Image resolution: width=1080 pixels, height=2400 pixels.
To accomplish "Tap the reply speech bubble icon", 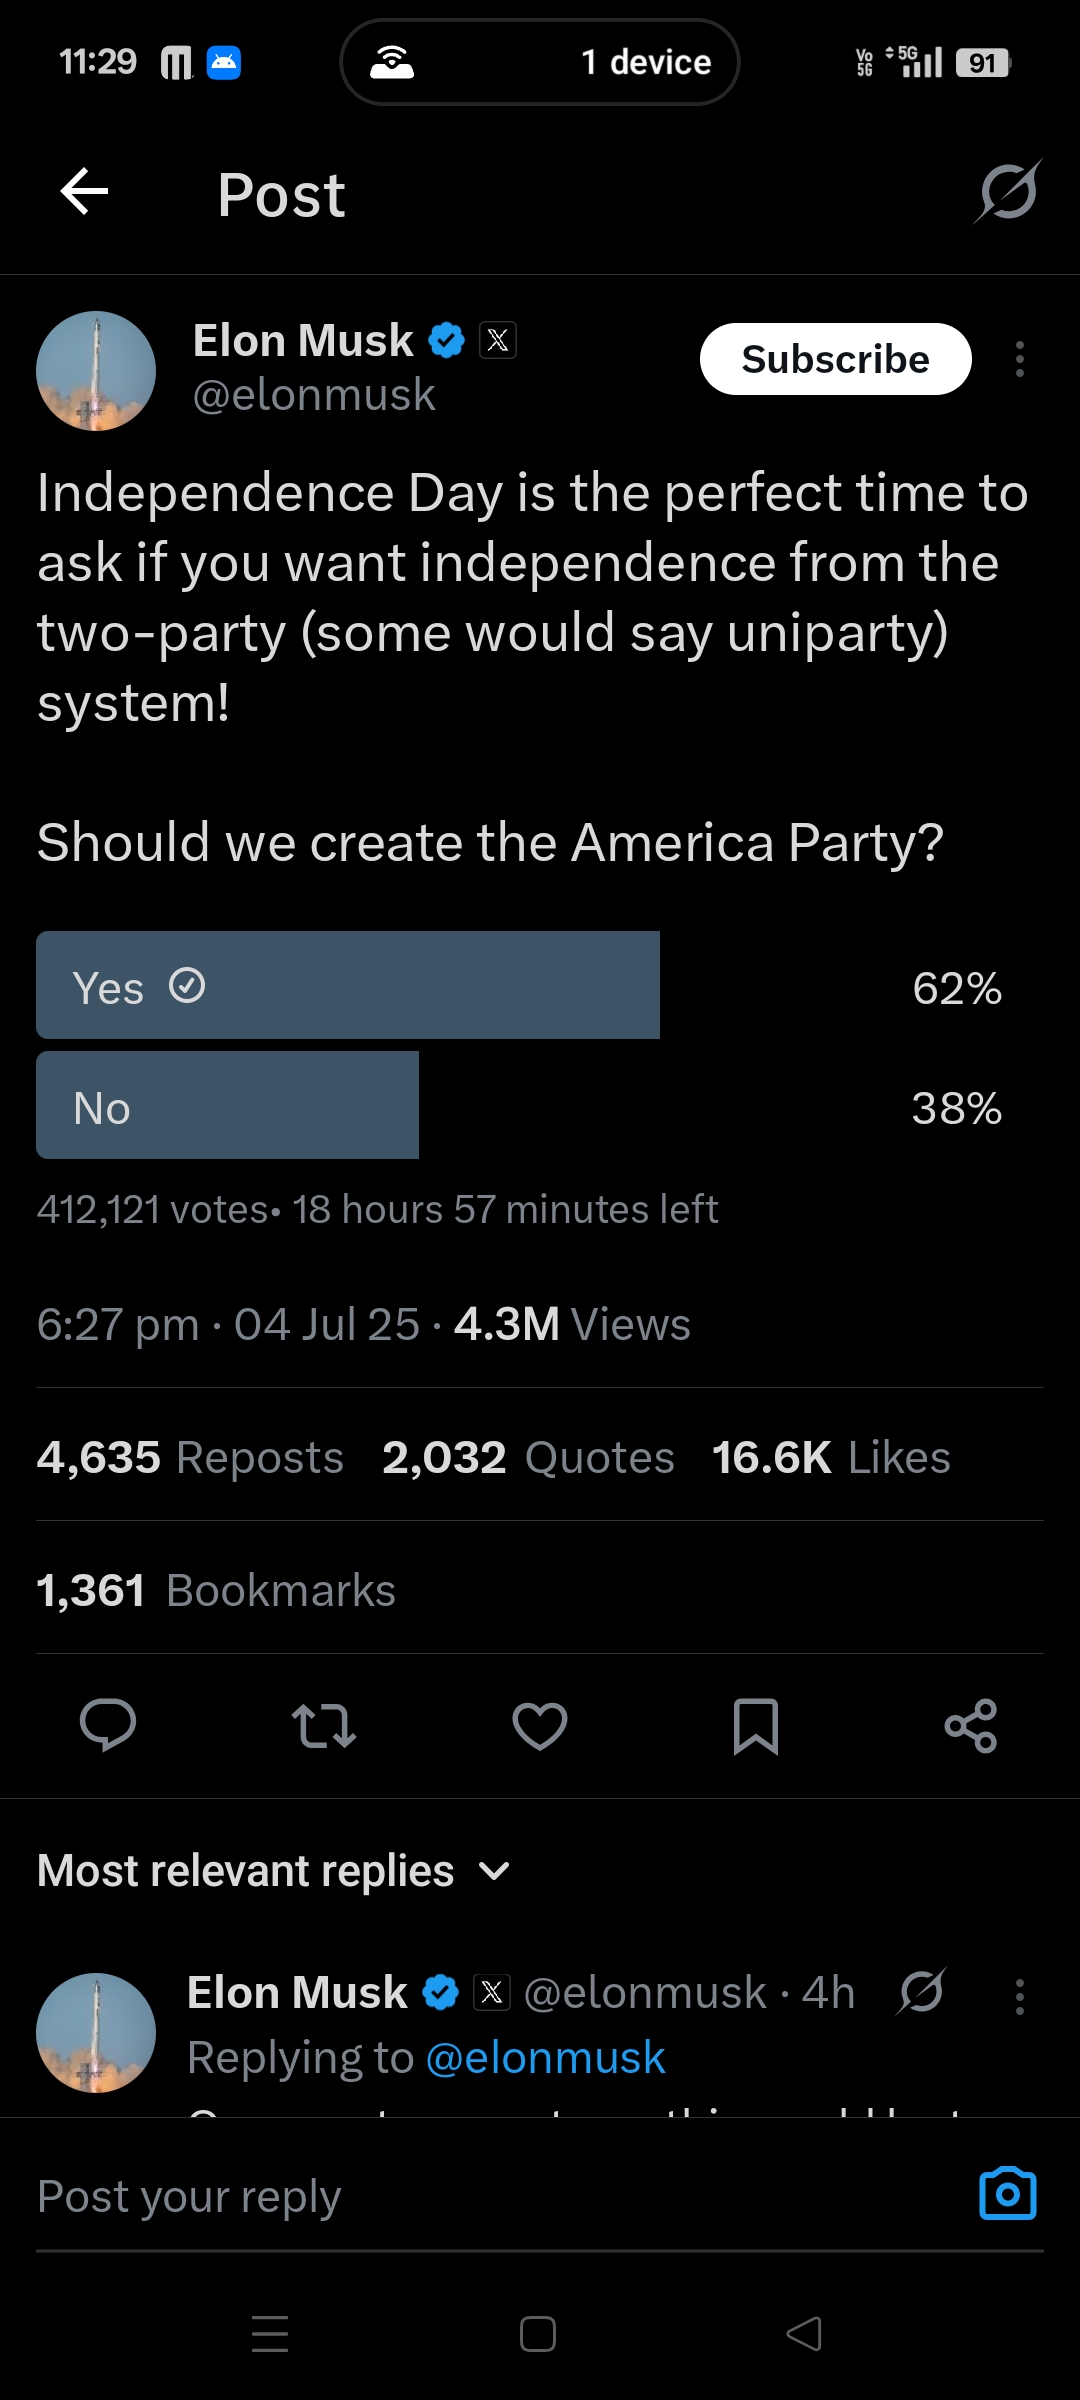I will click(x=108, y=1725).
